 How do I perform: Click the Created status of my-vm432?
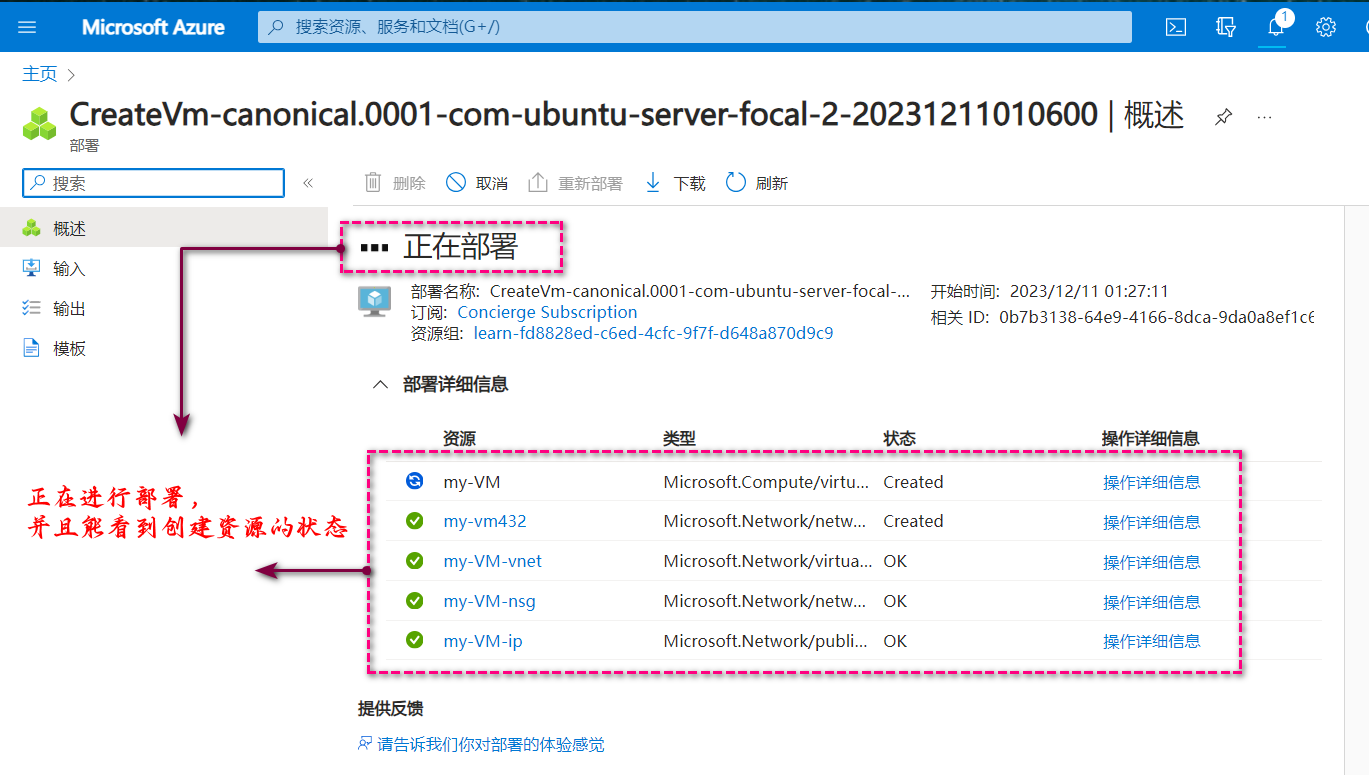913,521
